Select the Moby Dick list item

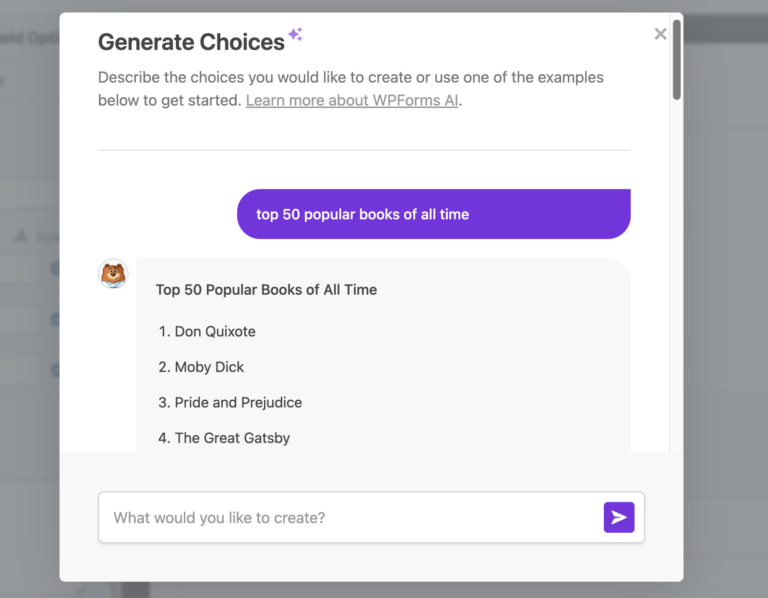(209, 367)
